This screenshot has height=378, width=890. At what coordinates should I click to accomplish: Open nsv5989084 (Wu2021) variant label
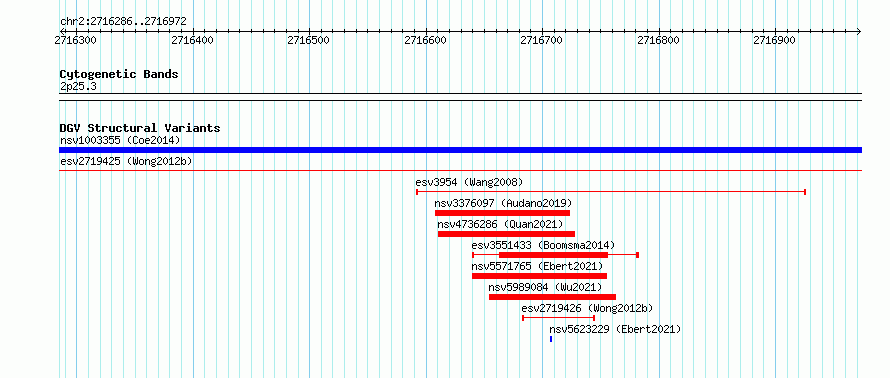pyautogui.click(x=545, y=287)
